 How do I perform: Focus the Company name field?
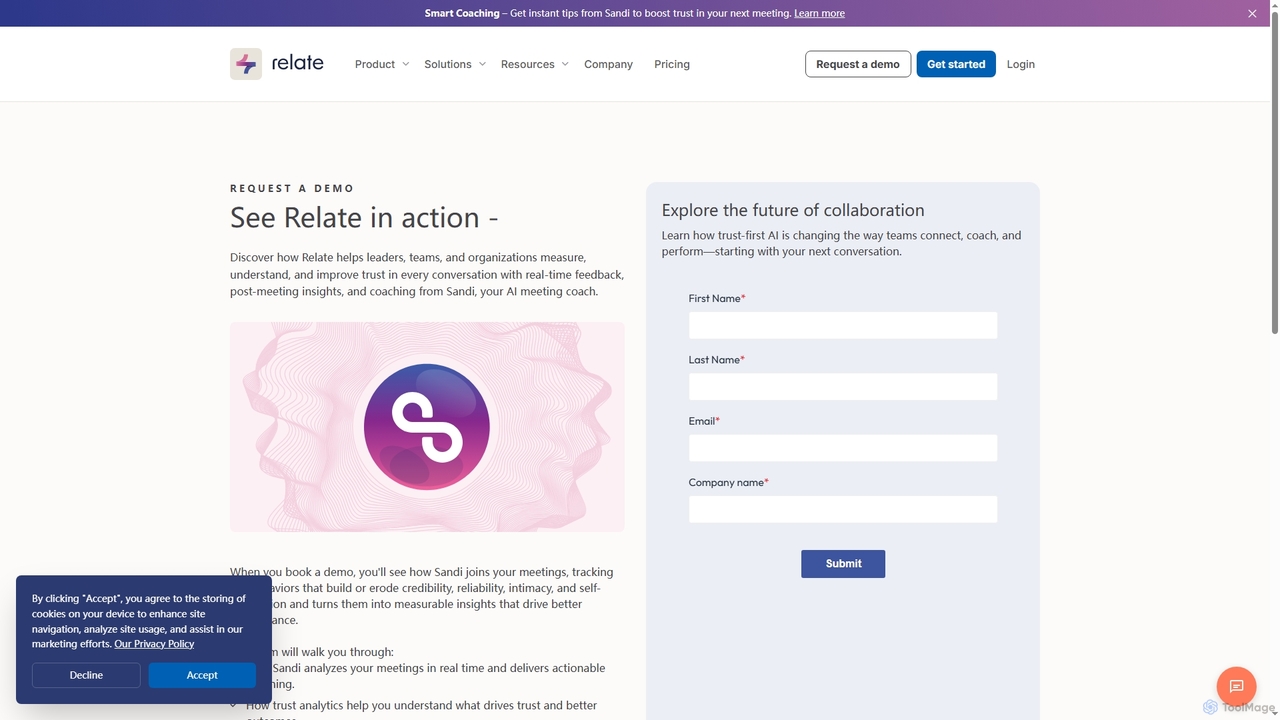[x=843, y=509]
